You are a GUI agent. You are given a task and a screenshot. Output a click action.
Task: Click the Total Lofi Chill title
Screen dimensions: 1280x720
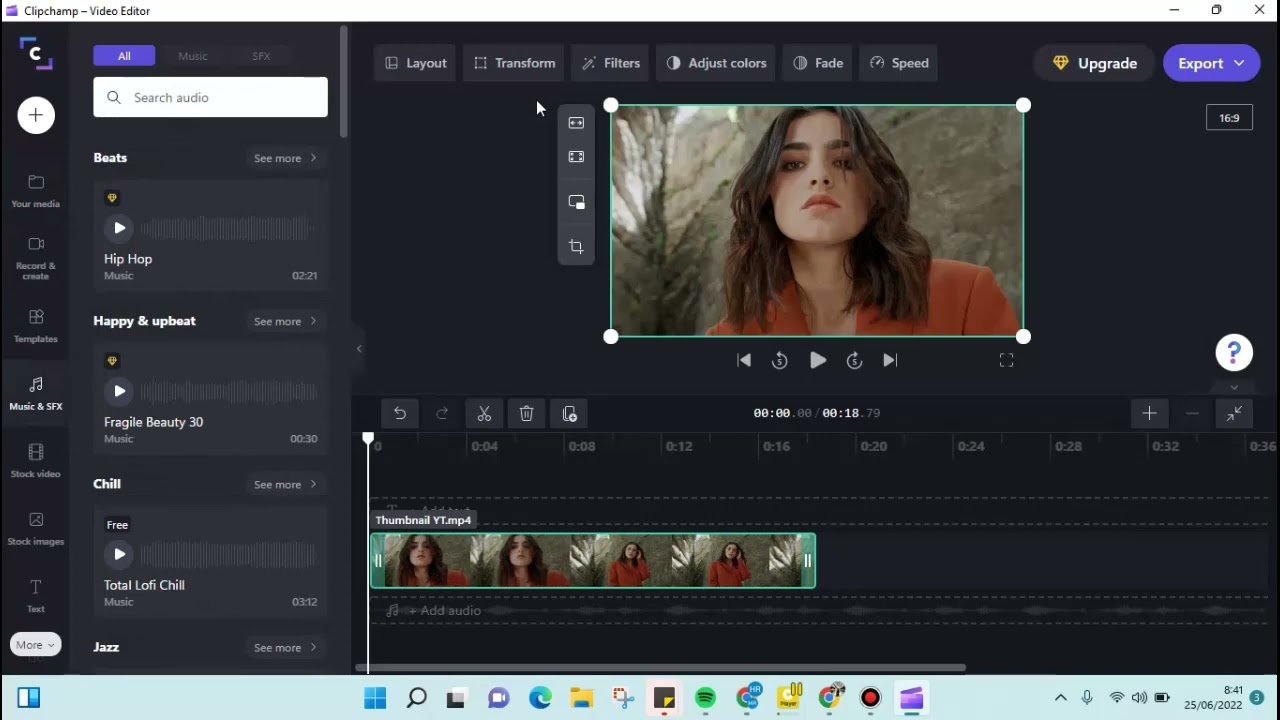(x=144, y=585)
